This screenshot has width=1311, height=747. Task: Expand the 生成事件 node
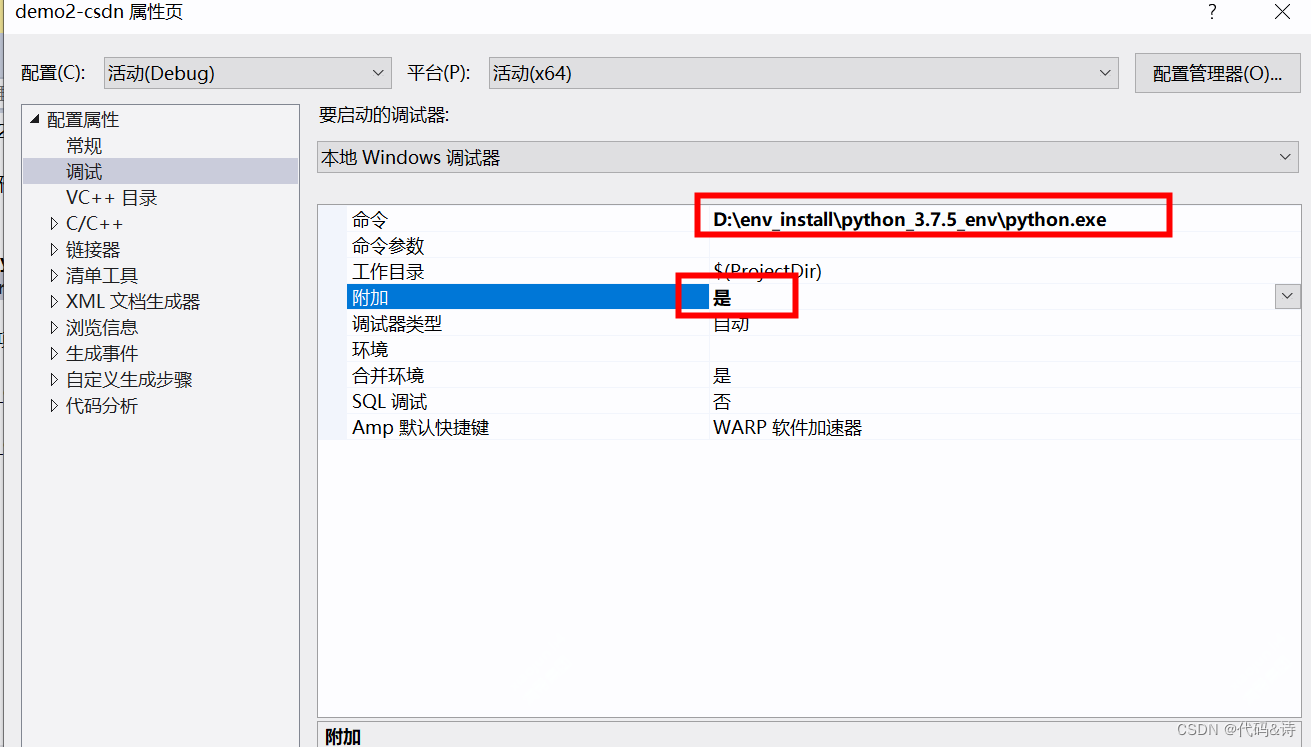tap(52, 353)
